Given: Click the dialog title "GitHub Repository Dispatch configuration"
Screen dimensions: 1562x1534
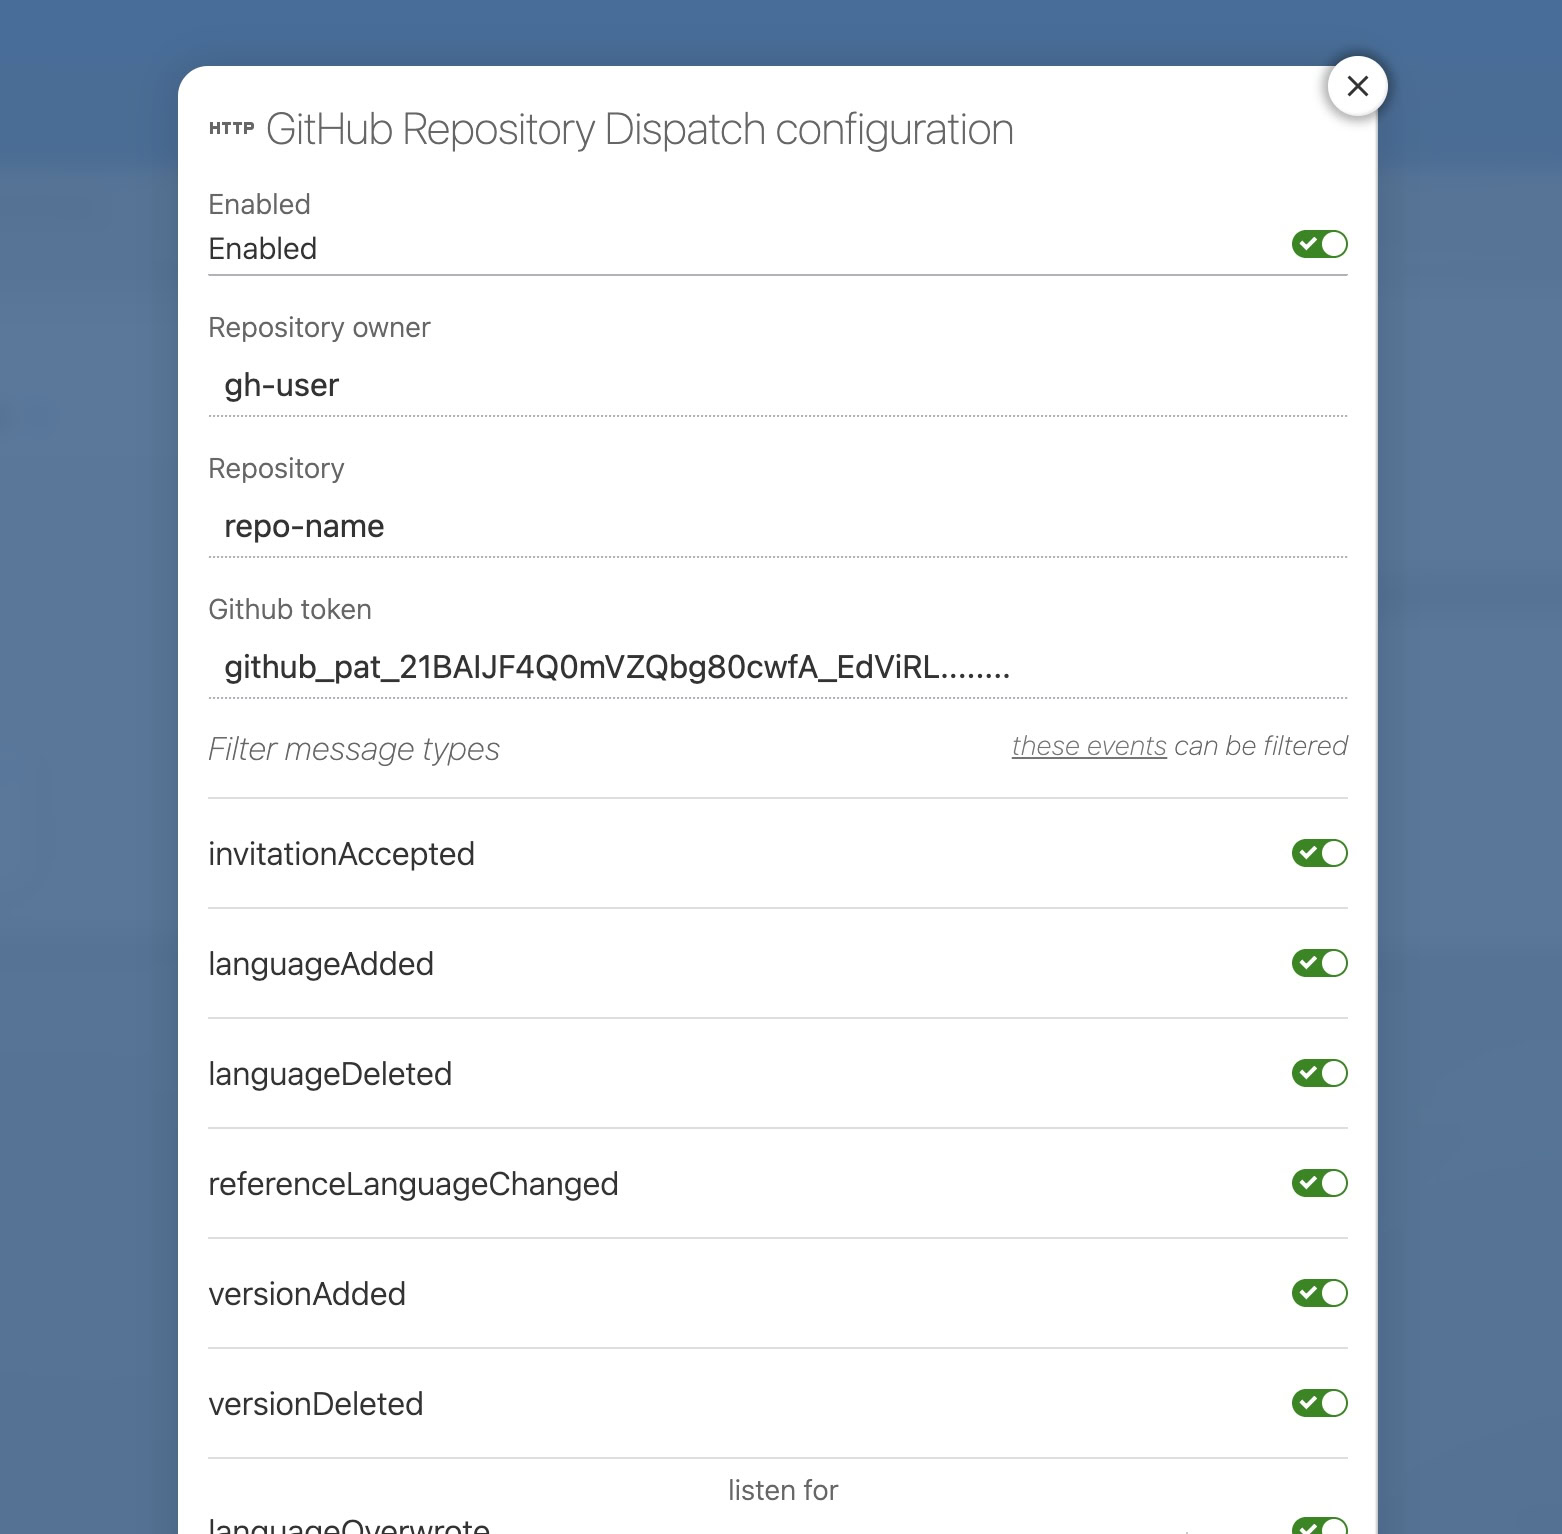Looking at the screenshot, I should (x=639, y=130).
